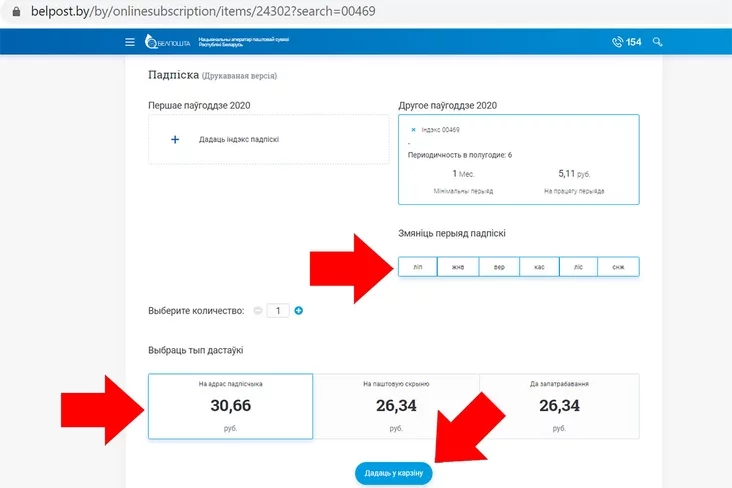Open the hamburger menu in header
Image resolution: width=732 pixels, height=488 pixels.
pos(129,42)
